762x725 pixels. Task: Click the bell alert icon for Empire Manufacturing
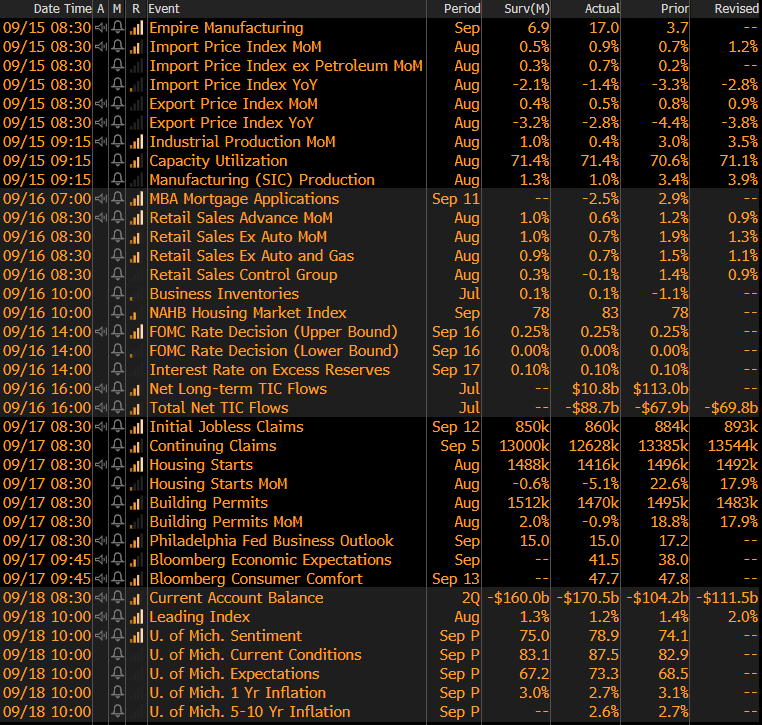(x=117, y=28)
